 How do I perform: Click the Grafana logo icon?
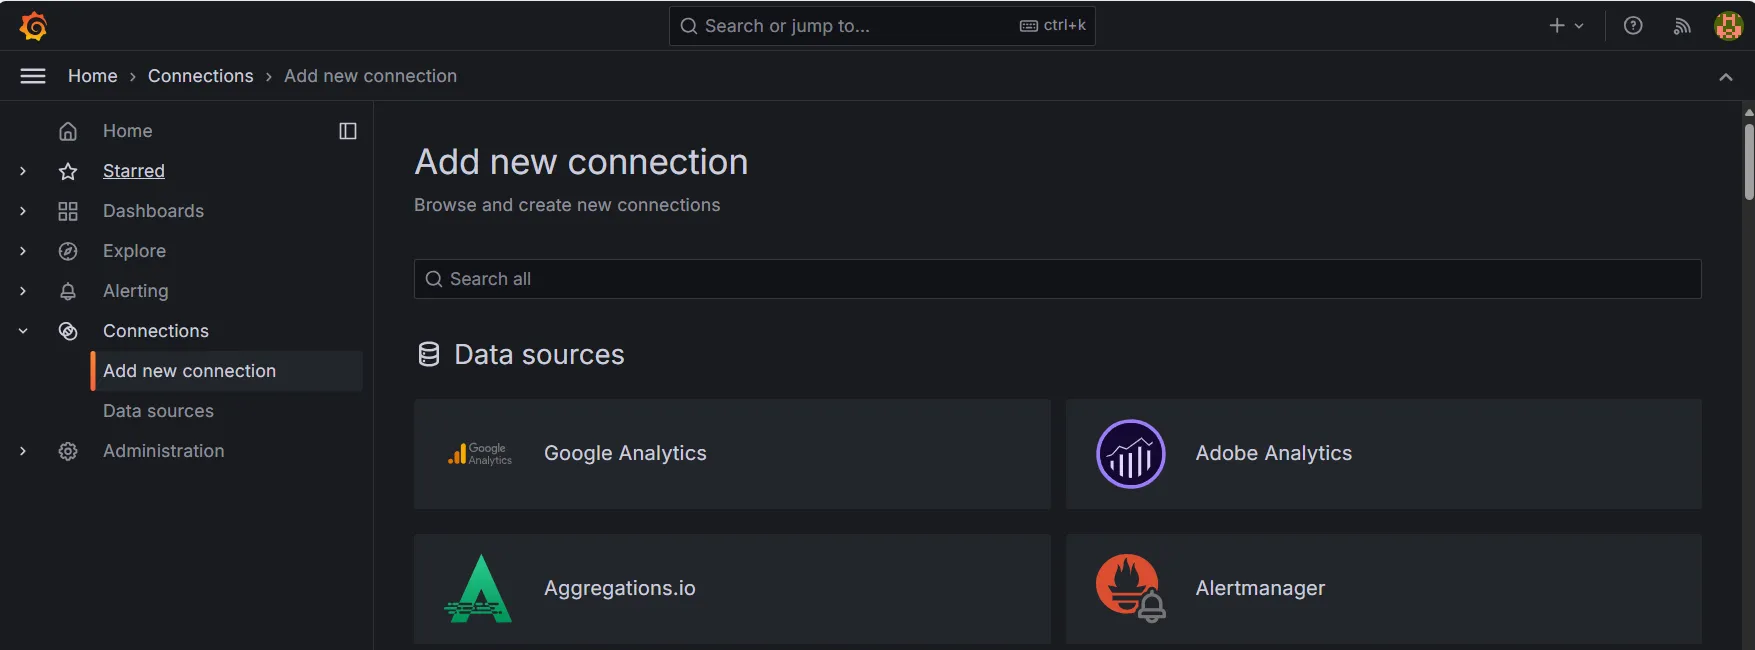(x=33, y=26)
